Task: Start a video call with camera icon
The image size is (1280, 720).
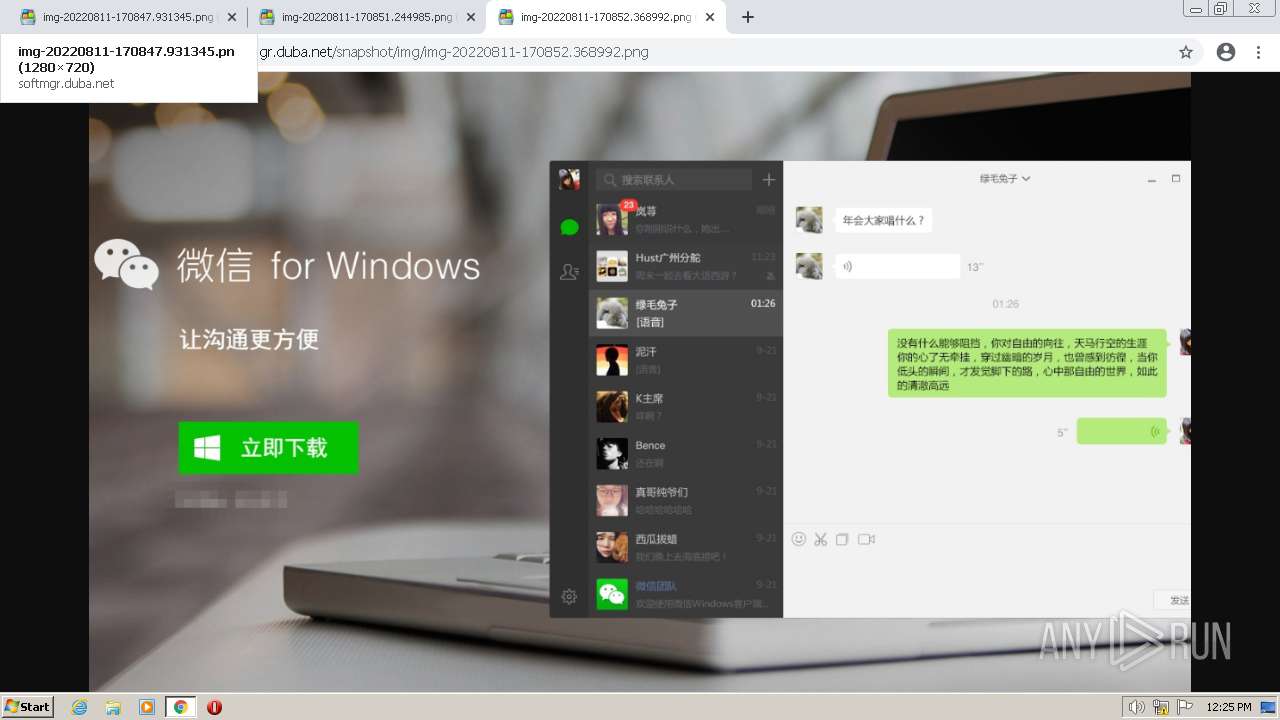Action: pos(866,539)
